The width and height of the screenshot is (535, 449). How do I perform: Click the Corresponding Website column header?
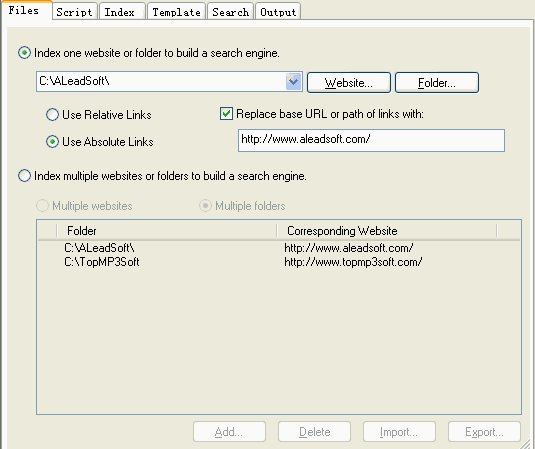(387, 231)
